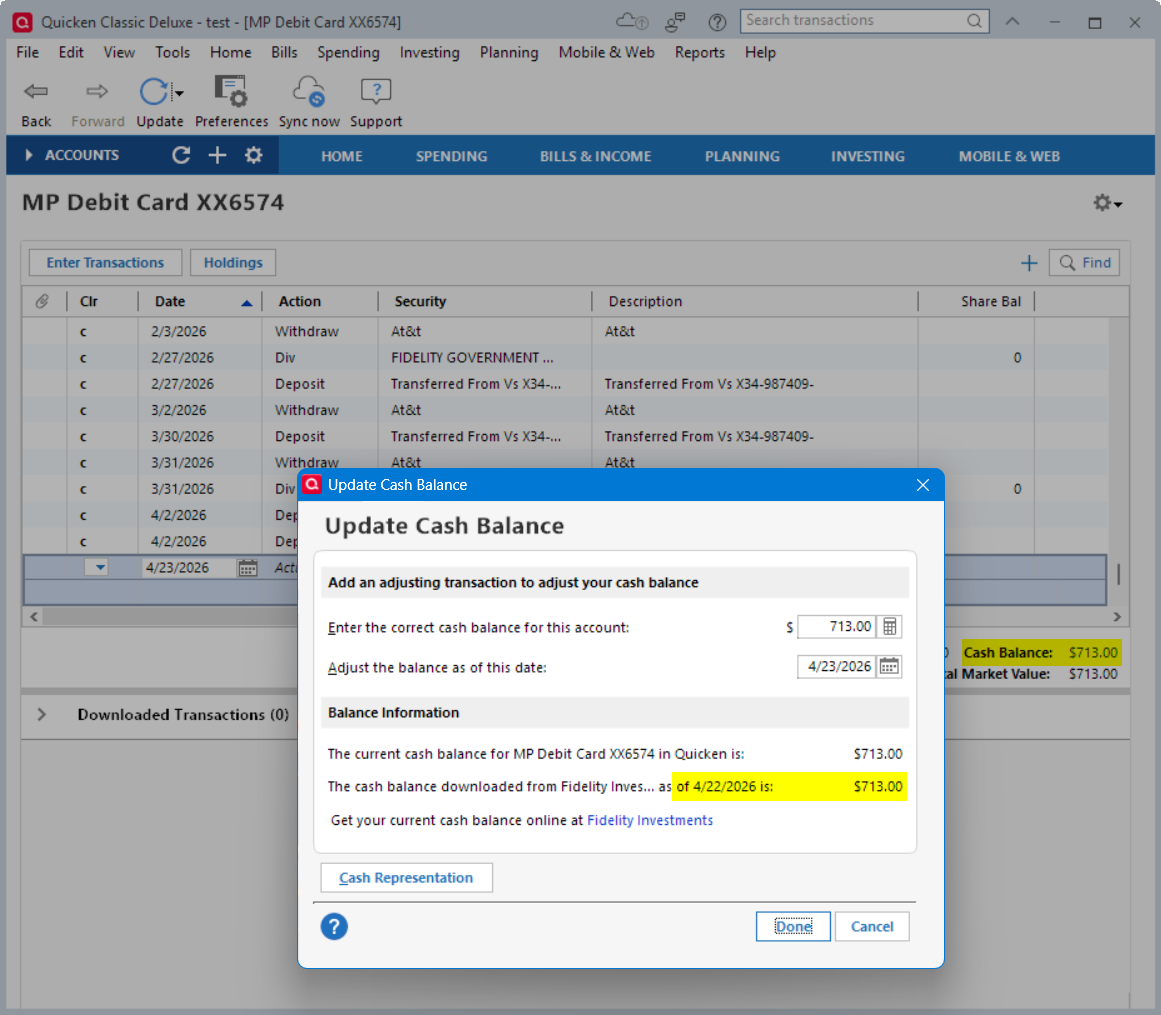Click the people icon next to the title bar help
Image resolution: width=1161 pixels, height=1015 pixels.
click(675, 22)
